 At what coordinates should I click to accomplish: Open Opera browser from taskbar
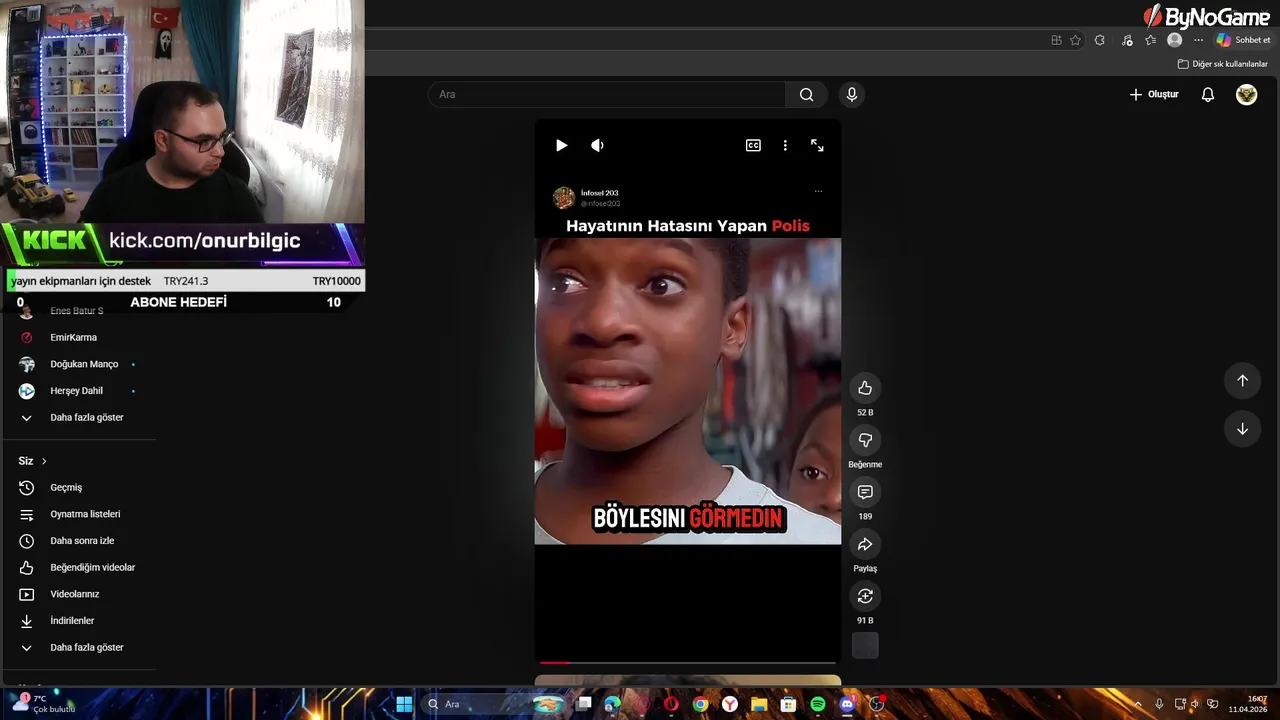pos(671,704)
